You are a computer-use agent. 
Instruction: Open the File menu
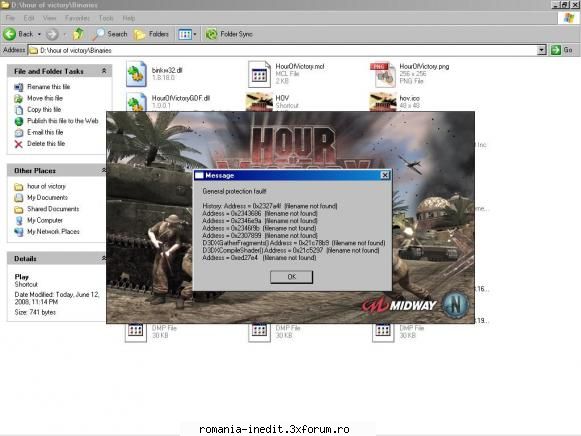click(10, 18)
